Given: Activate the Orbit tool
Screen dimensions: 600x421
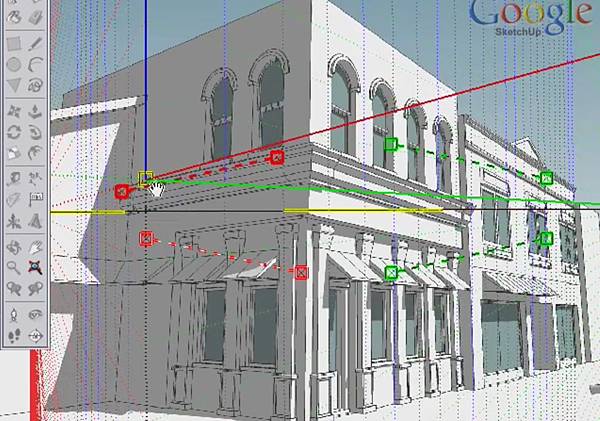Looking at the screenshot, I should (x=14, y=247).
